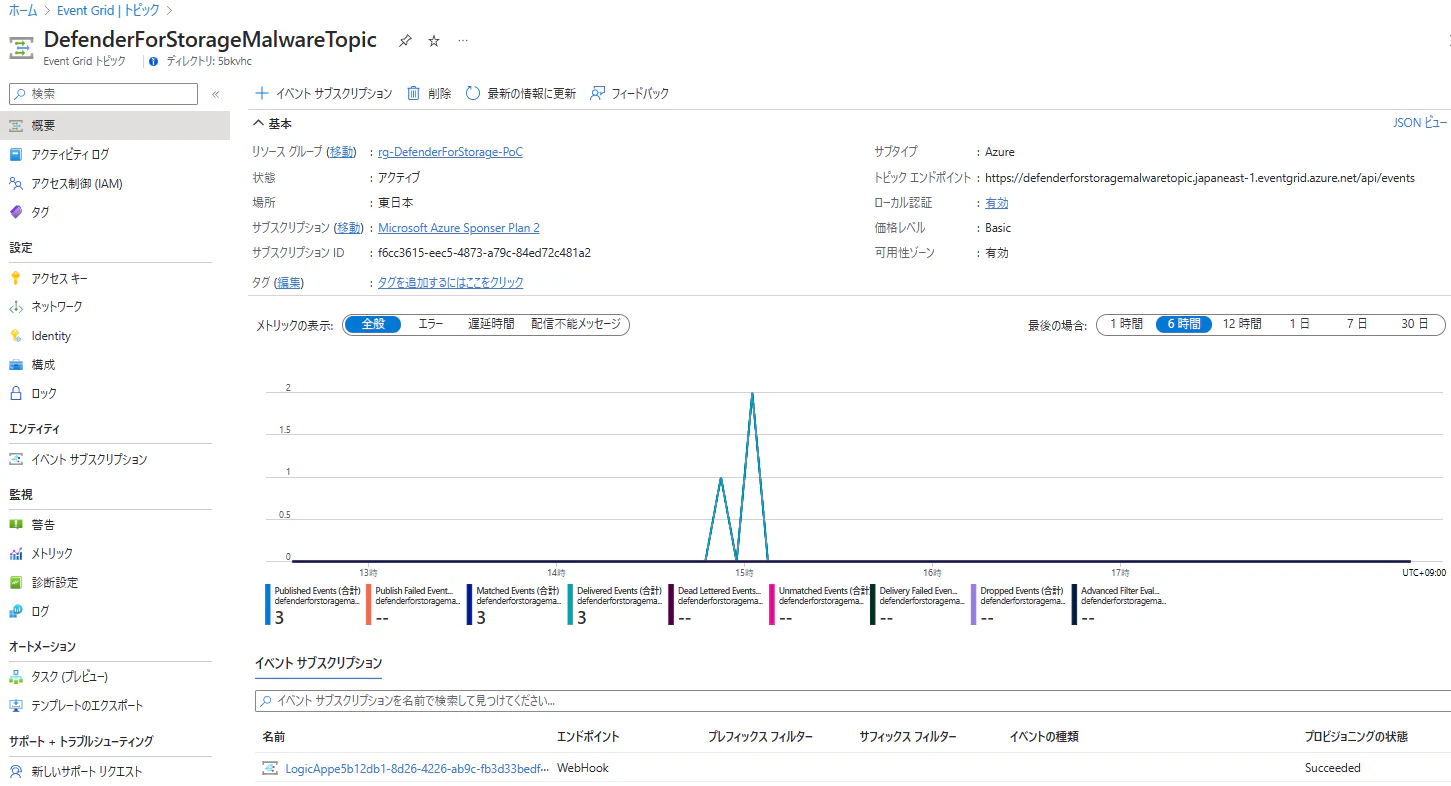
Task: Go to ホーム breadcrumb
Action: coord(23,10)
